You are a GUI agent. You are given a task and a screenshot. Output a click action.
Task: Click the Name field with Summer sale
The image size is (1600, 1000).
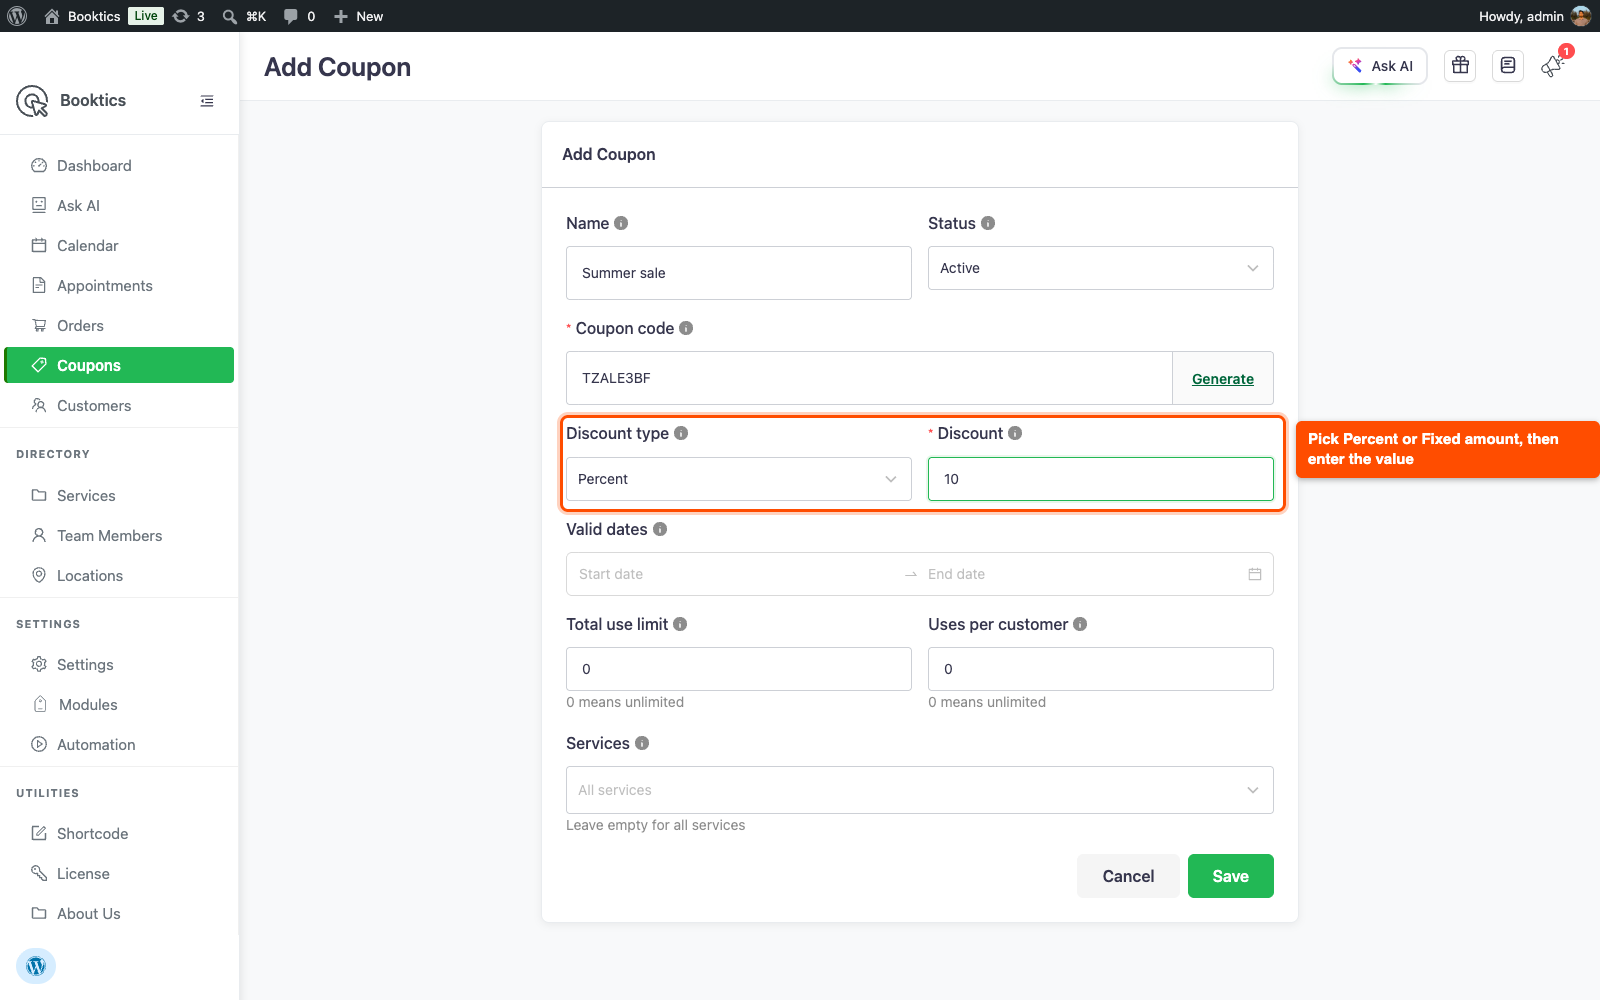click(739, 273)
